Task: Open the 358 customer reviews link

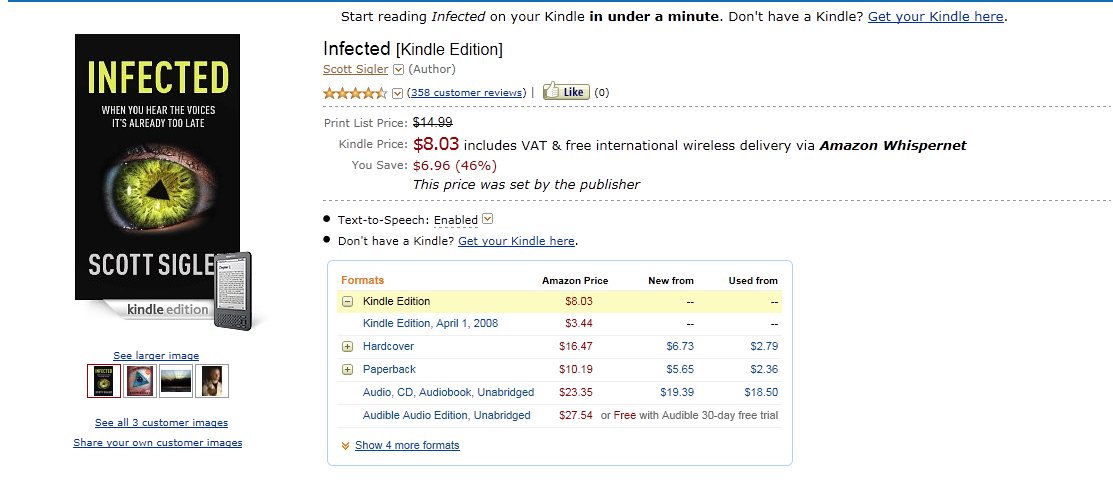Action: [x=466, y=93]
